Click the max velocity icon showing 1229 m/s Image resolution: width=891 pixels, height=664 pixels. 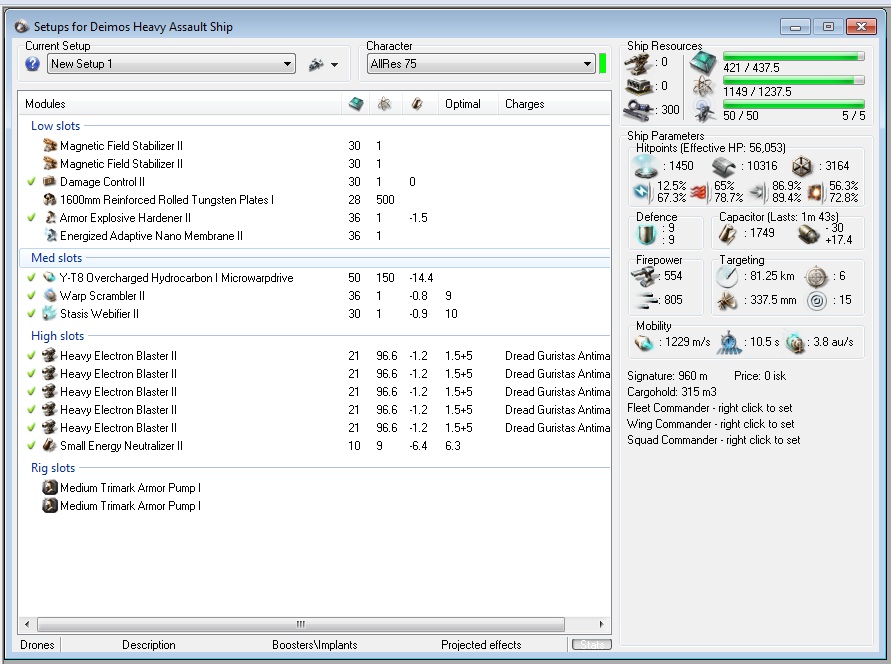pyautogui.click(x=644, y=343)
